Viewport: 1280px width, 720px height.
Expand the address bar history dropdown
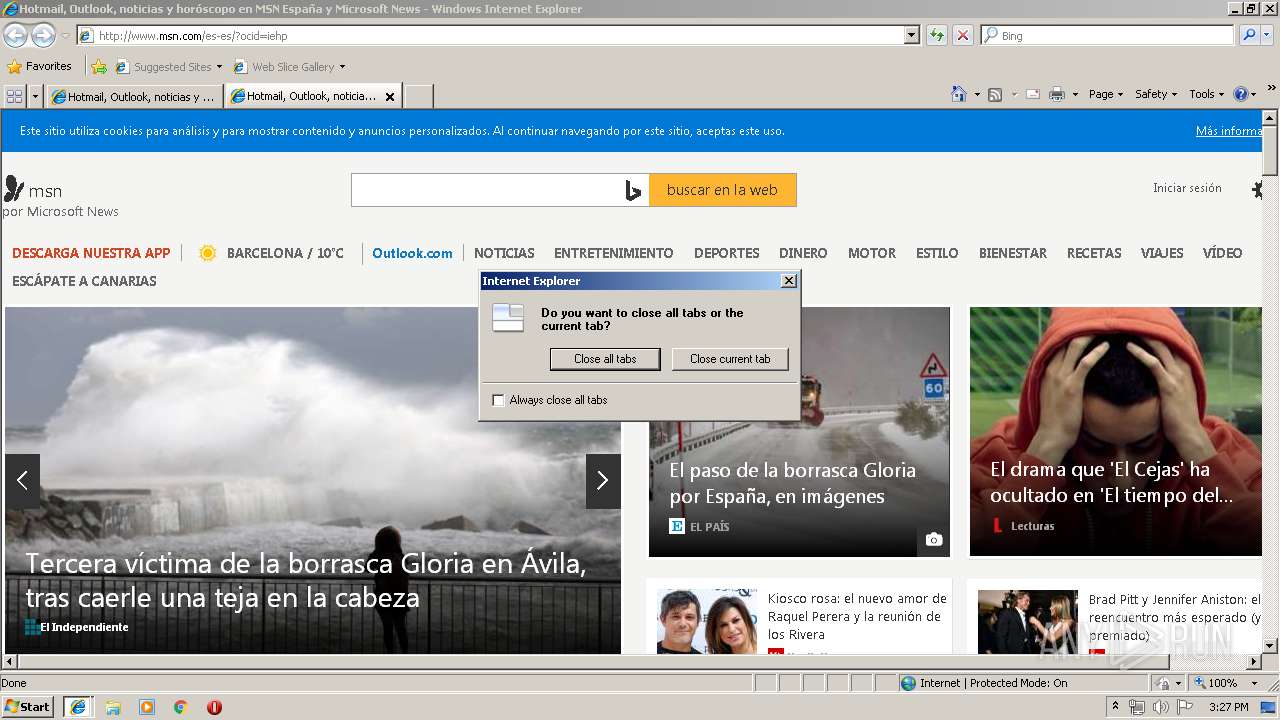point(911,35)
